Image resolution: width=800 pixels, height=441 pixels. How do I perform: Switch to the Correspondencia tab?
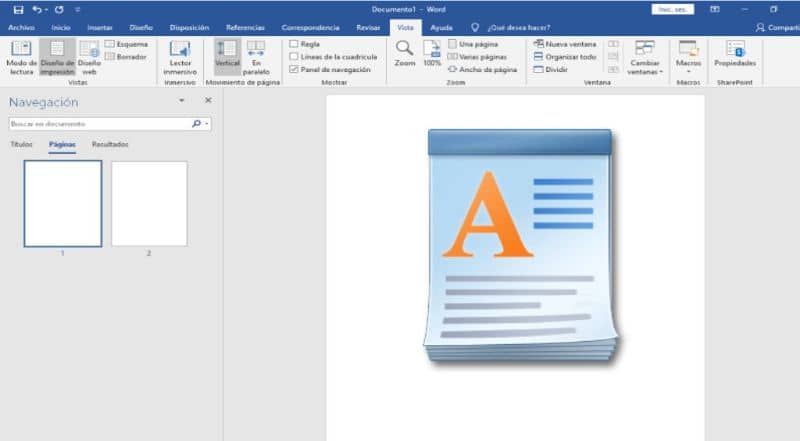pyautogui.click(x=310, y=28)
